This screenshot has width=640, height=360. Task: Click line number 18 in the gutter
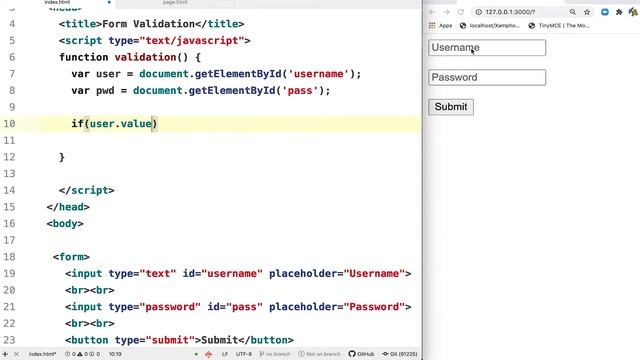pyautogui.click(x=9, y=257)
